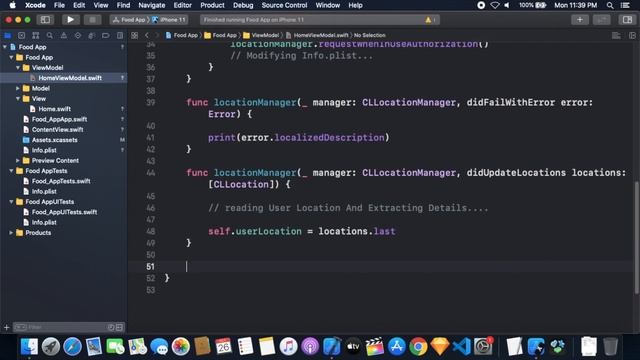Open Google Chrome from the Dock
The image size is (640, 360).
pos(418,347)
